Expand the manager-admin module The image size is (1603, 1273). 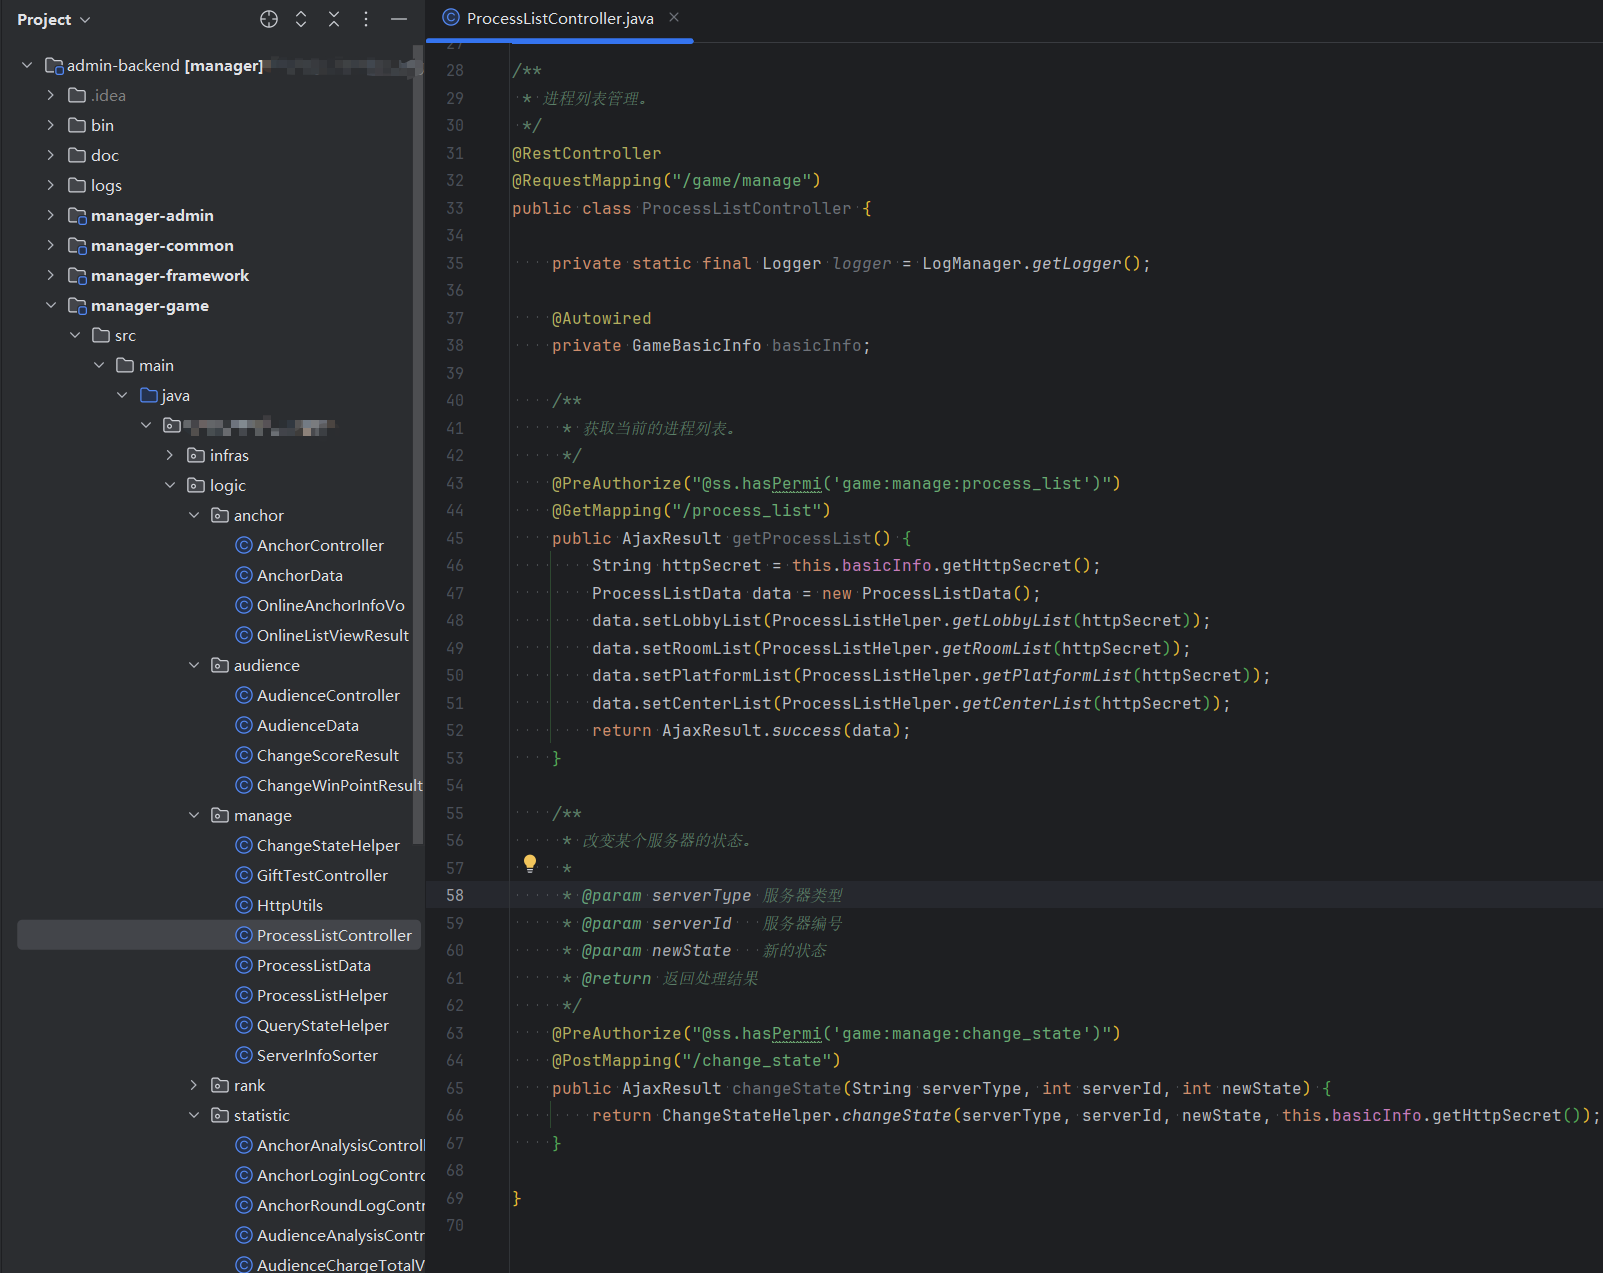click(51, 215)
